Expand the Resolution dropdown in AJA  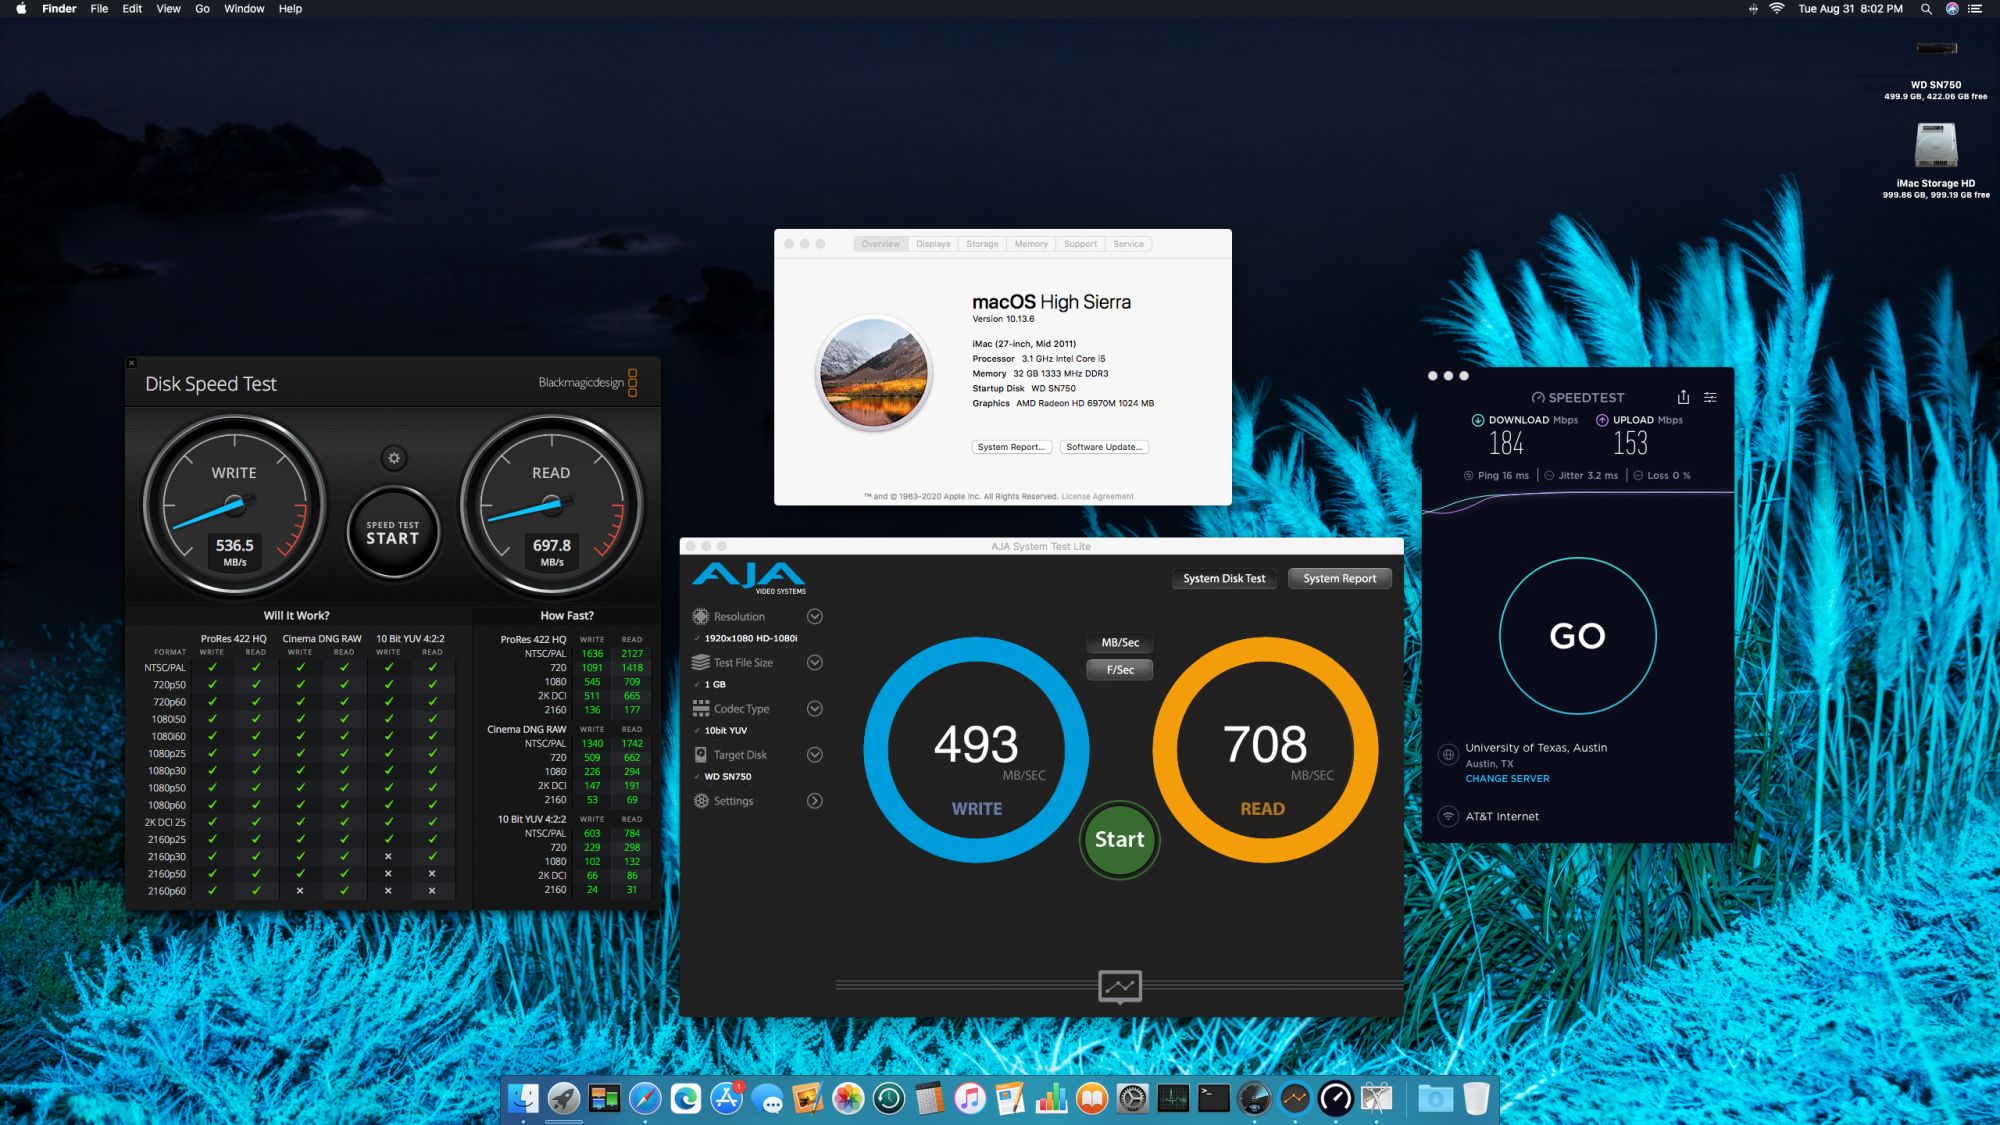tap(814, 617)
